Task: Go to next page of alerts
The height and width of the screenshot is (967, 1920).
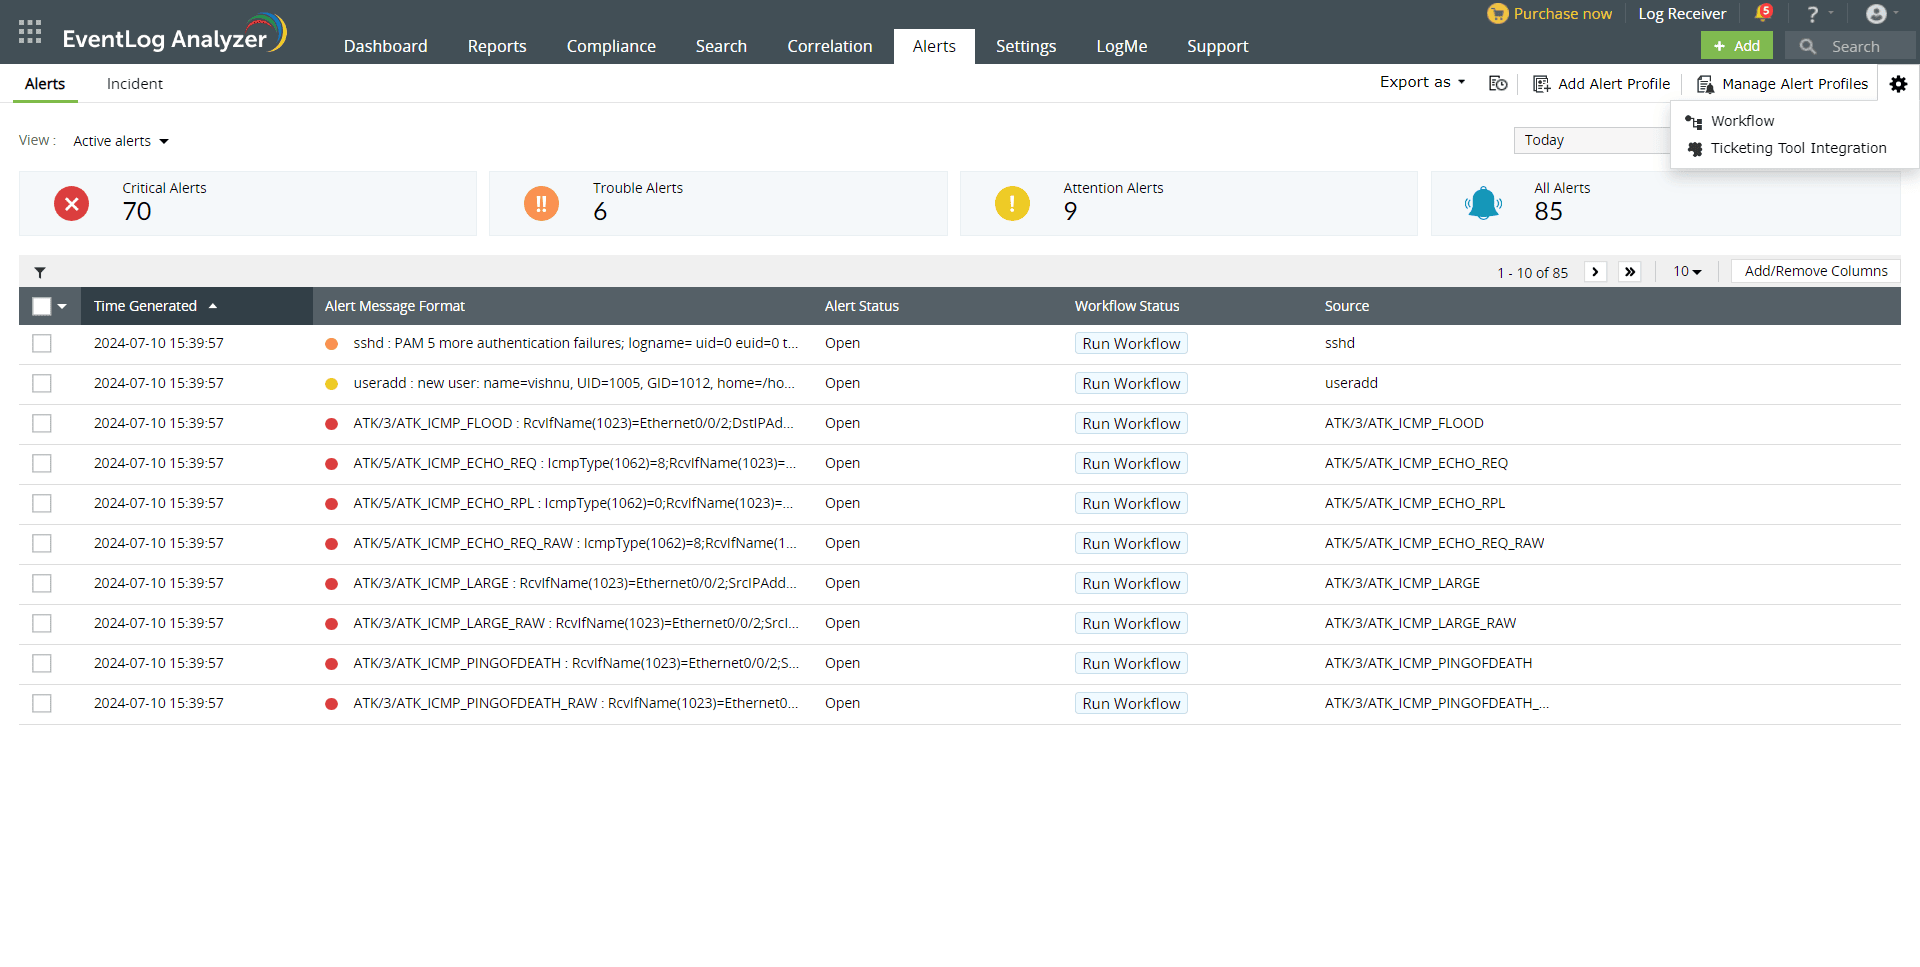Action: 1595,271
